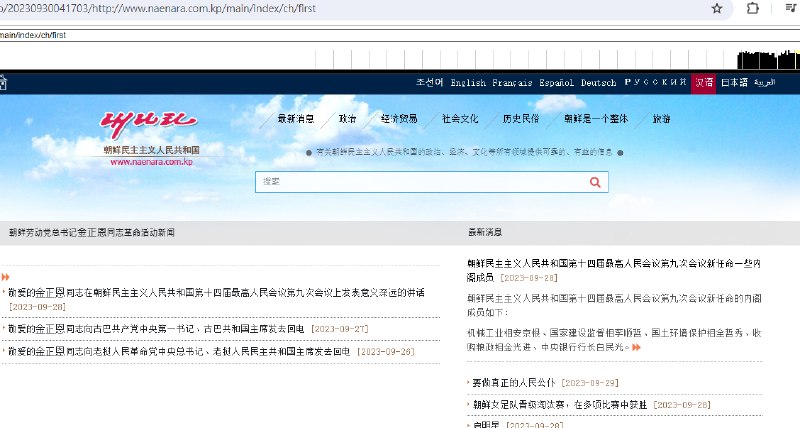Open the www.naenara.com.kp link under logo
Screen dimensions: 800x428
pos(152,162)
